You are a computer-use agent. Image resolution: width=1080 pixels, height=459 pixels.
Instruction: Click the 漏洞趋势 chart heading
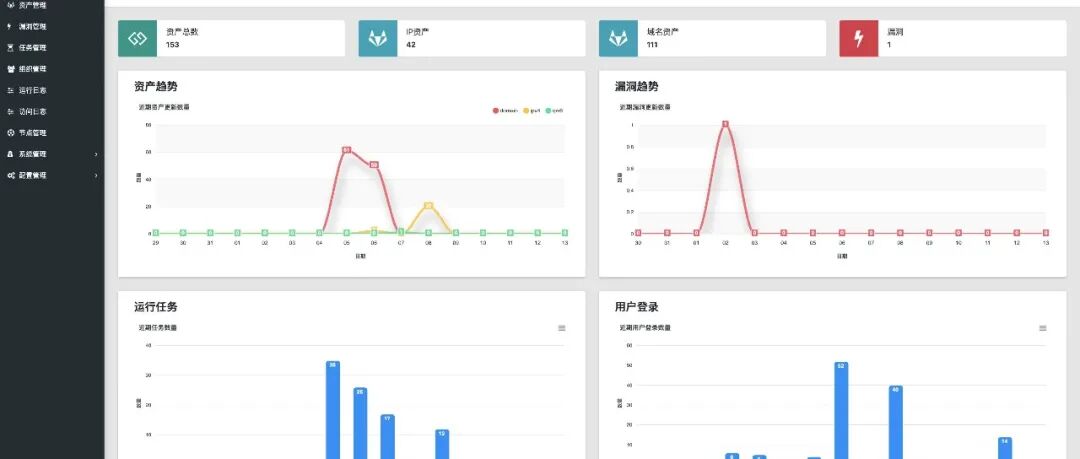[636, 86]
